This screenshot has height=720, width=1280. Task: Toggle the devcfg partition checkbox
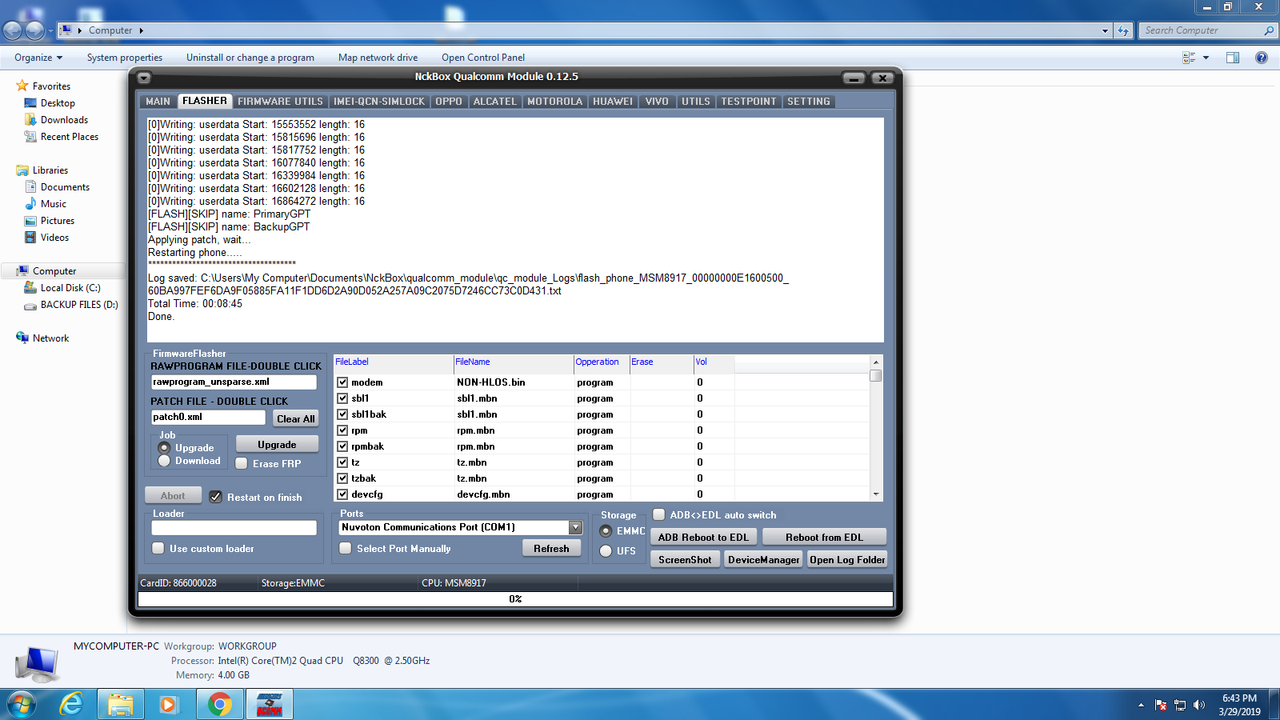343,494
